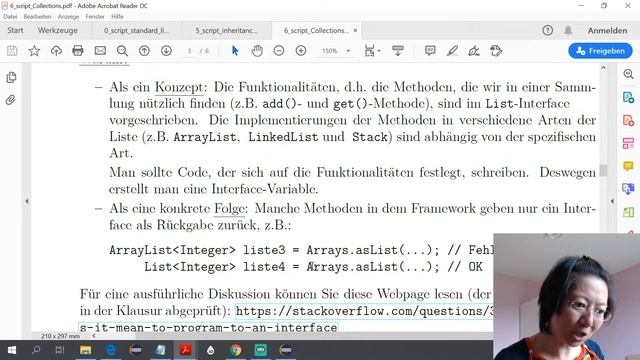Print the document with printer icon
Viewport: 640px width, 360px height.
(78, 51)
